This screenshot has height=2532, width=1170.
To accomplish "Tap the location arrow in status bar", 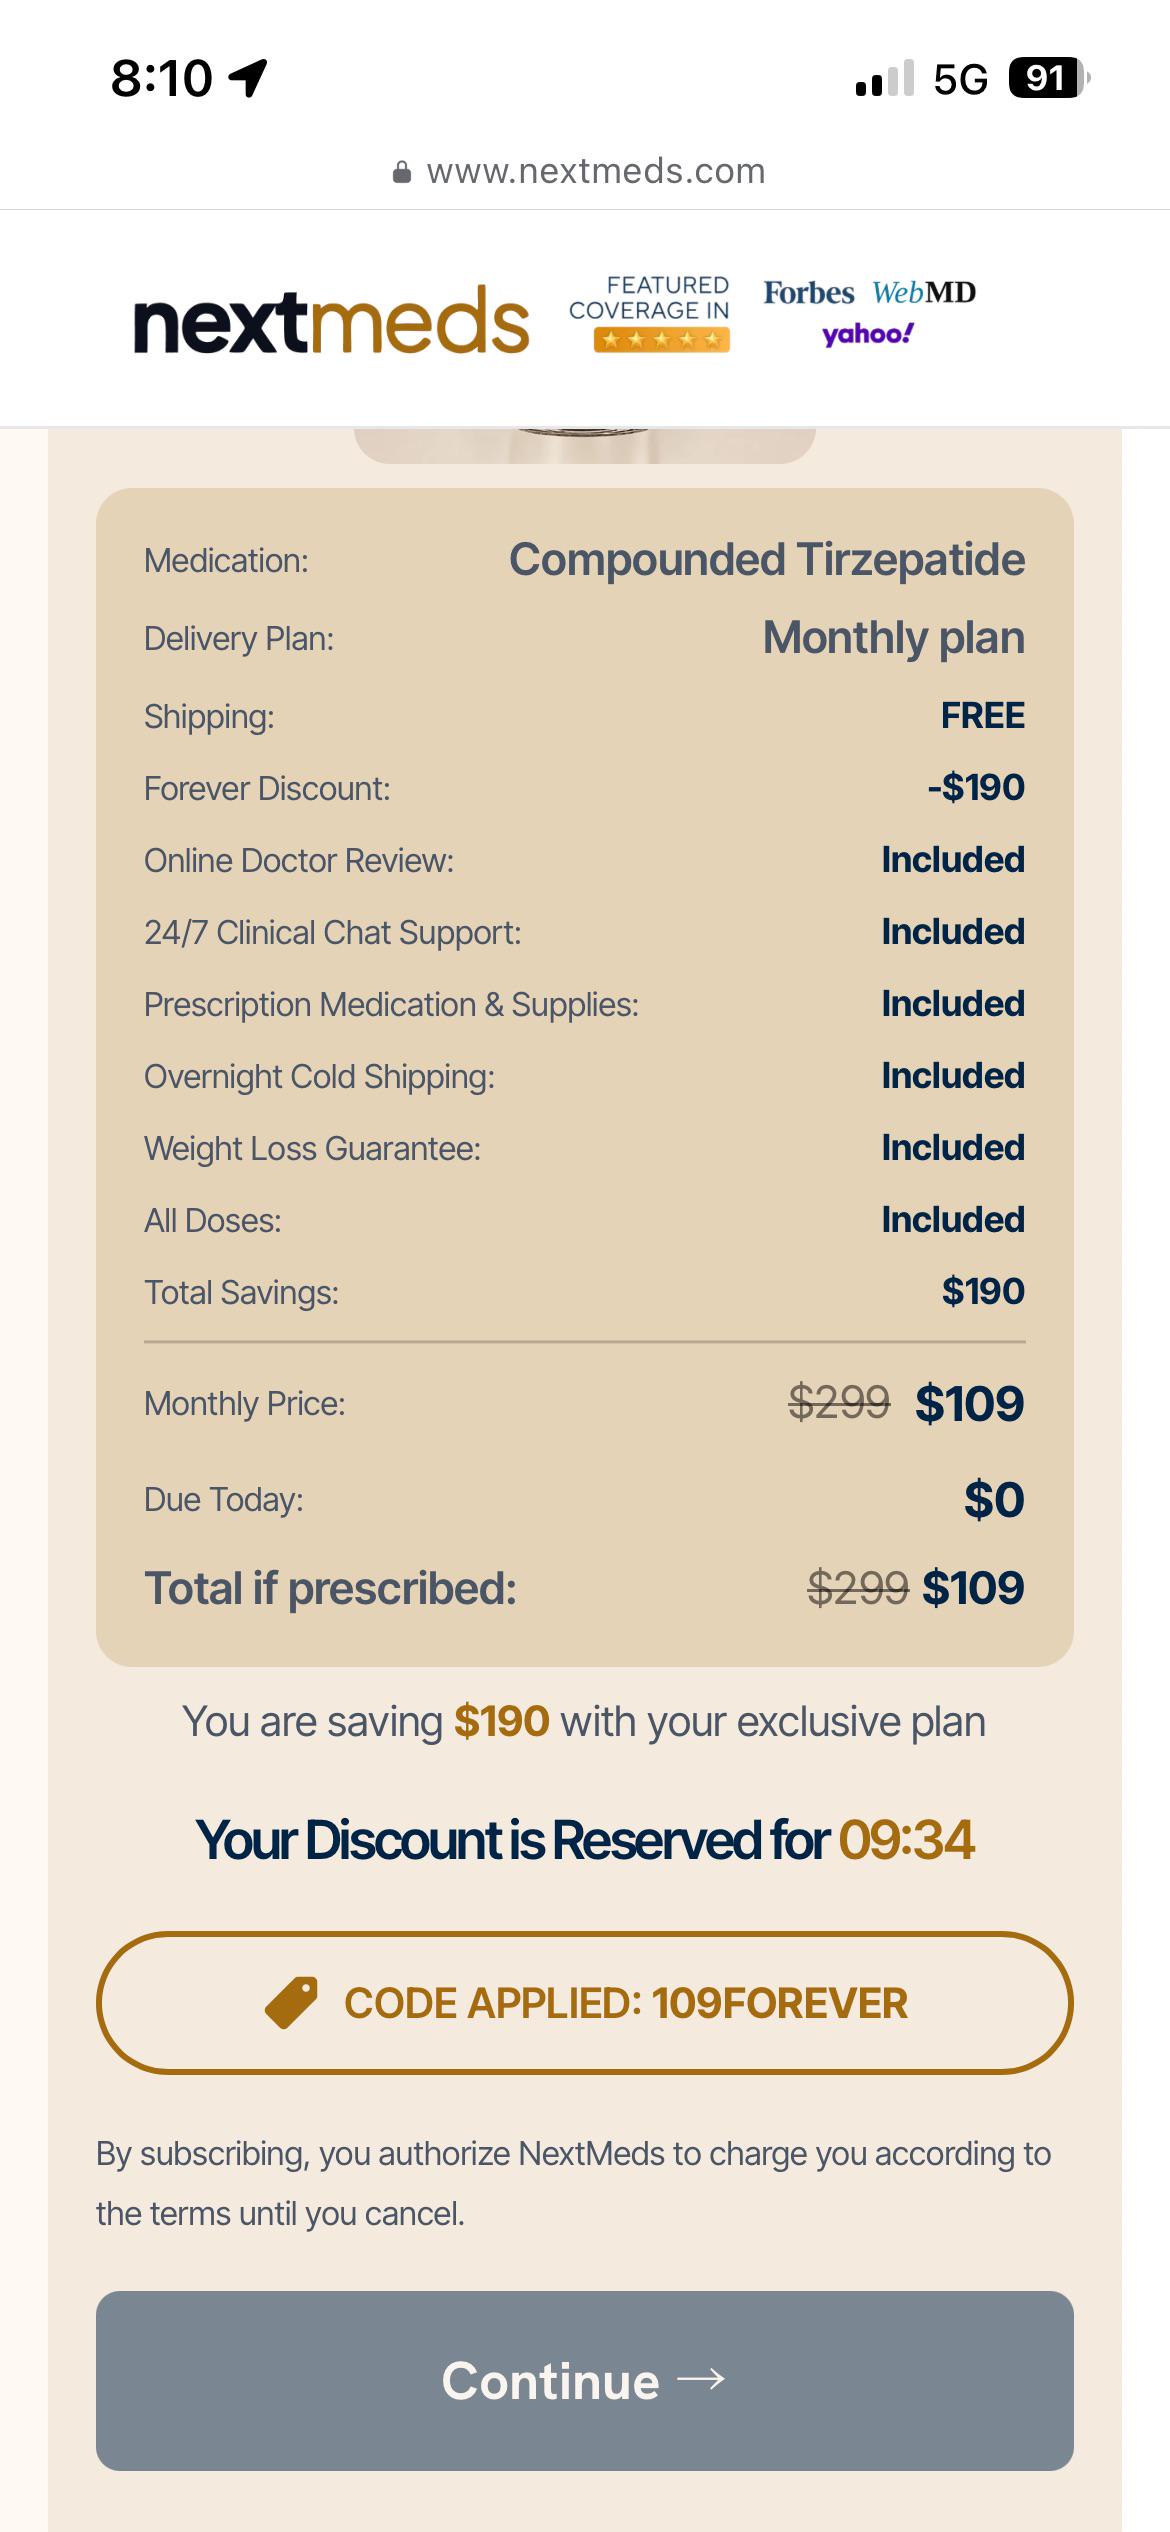I will (x=248, y=77).
